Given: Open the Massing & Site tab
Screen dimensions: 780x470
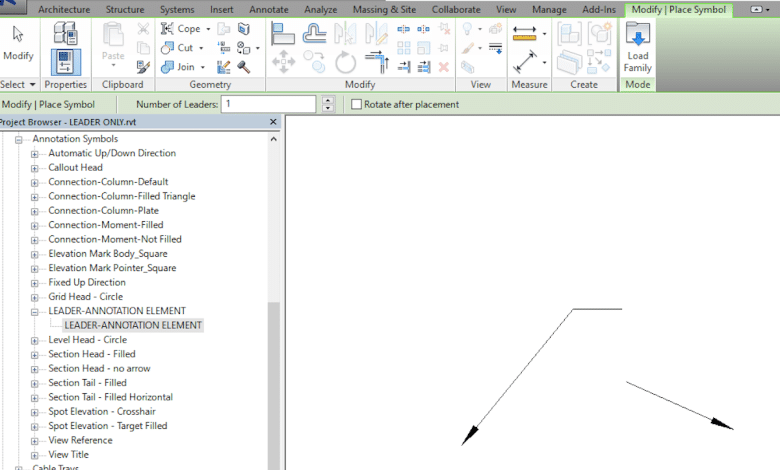Looking at the screenshot, I should point(384,9).
